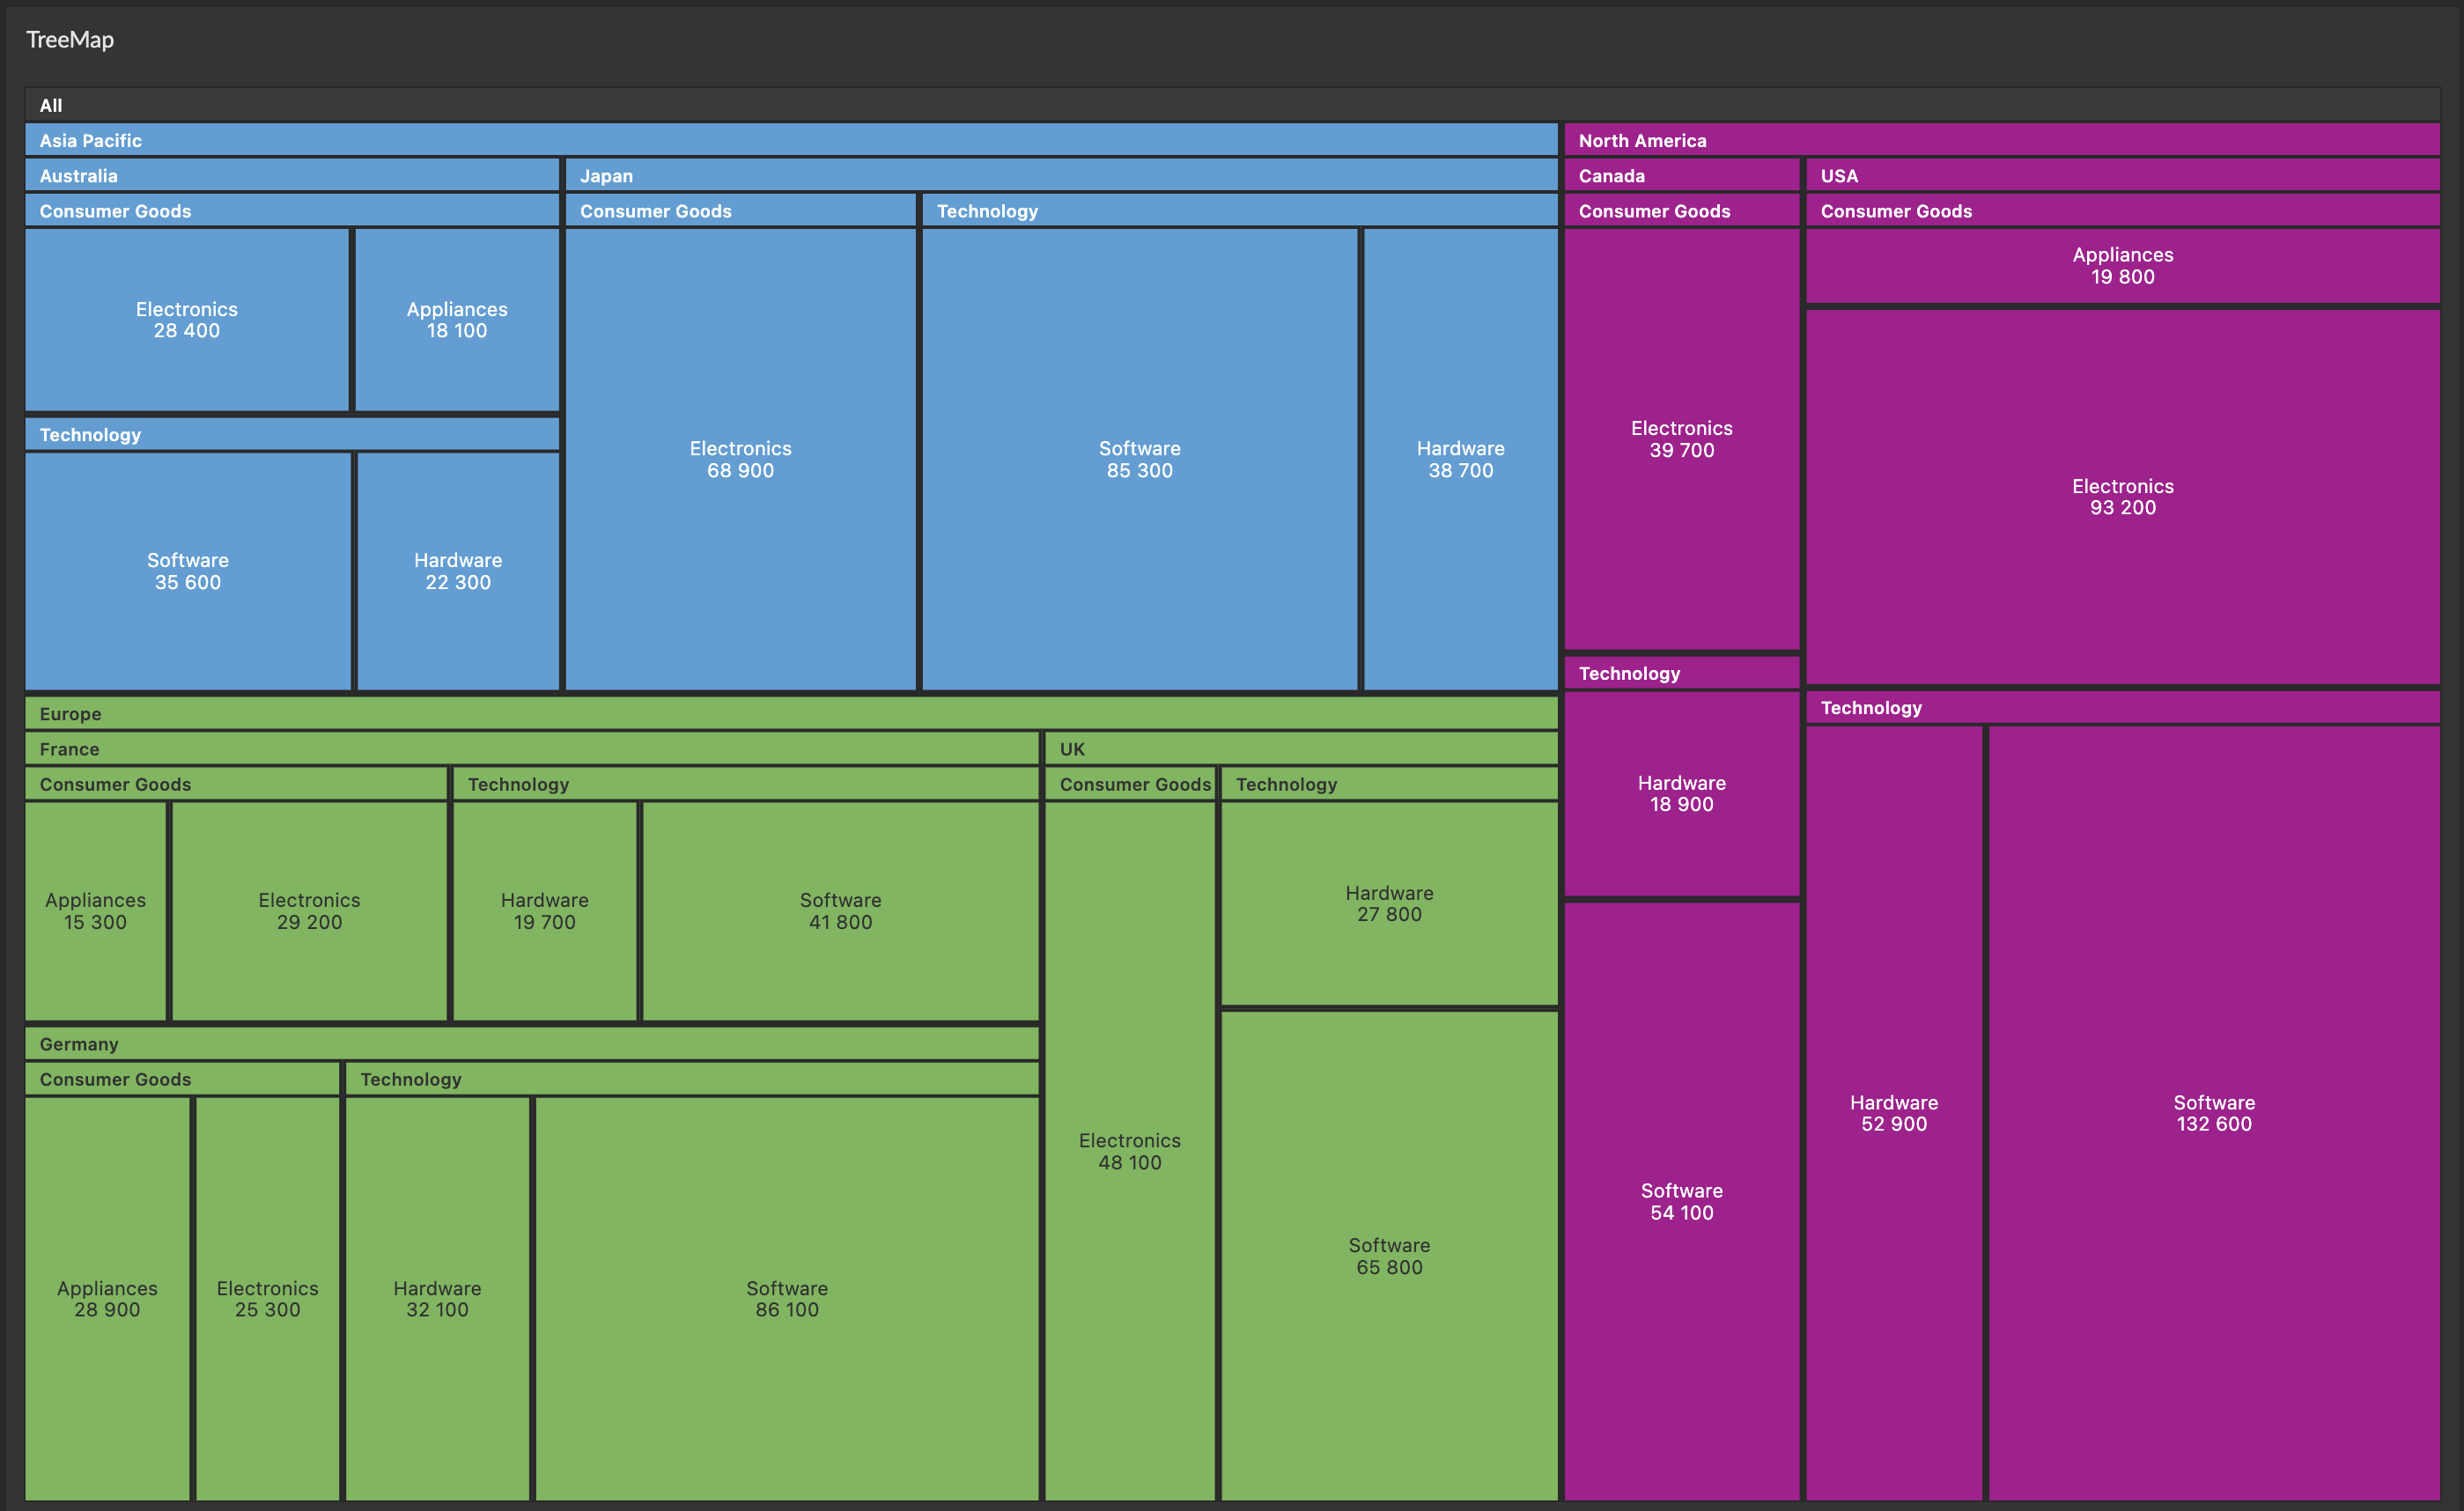Viewport: 2464px width, 1511px height.
Task: Select the Germany country header
Action: pyautogui.click(x=80, y=1044)
